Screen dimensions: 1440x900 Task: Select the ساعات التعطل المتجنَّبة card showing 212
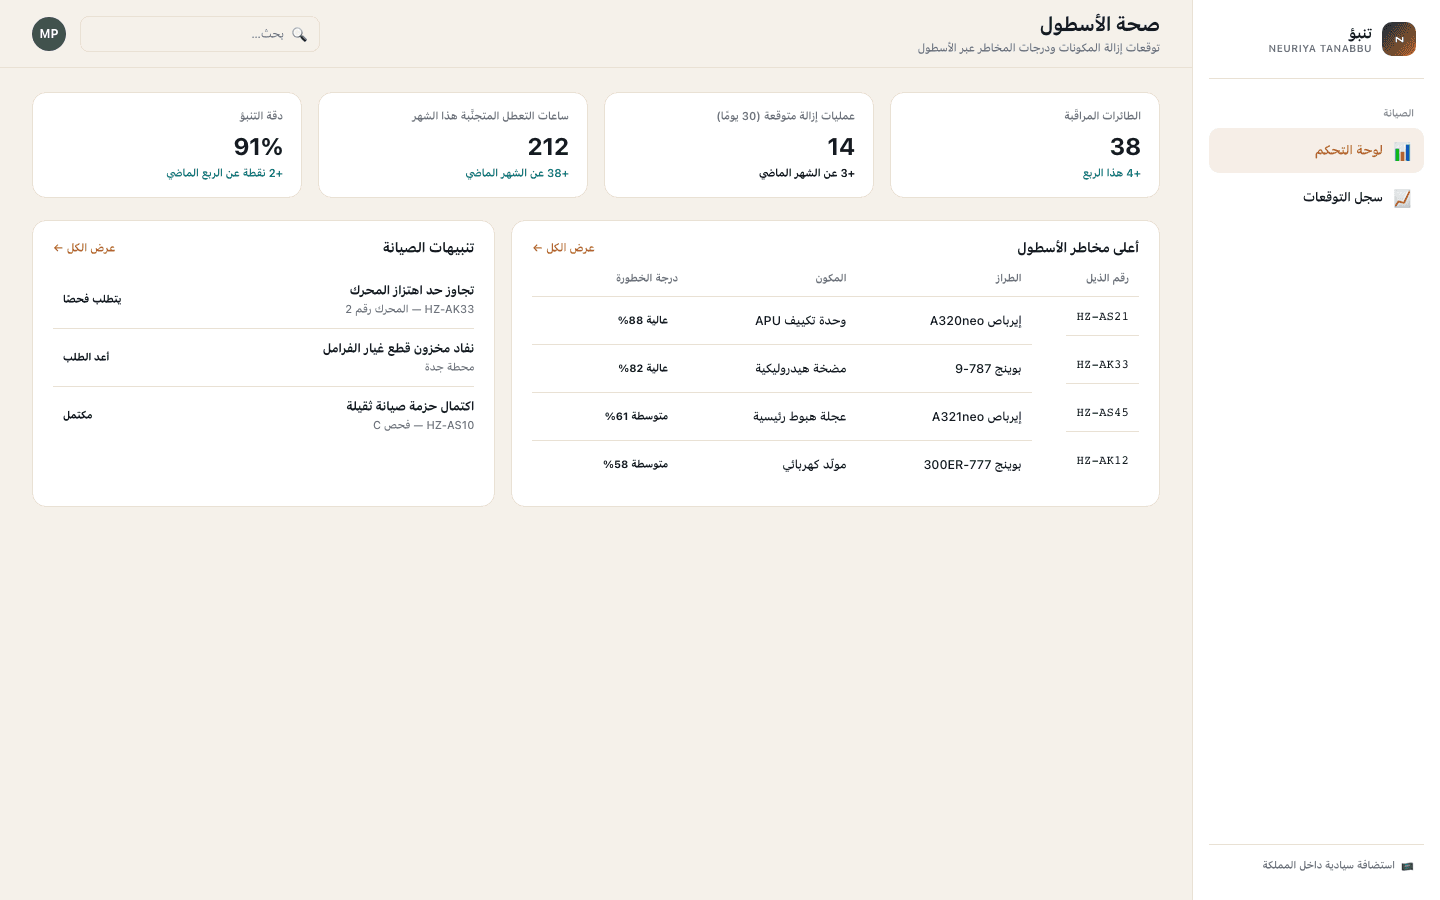coord(453,145)
